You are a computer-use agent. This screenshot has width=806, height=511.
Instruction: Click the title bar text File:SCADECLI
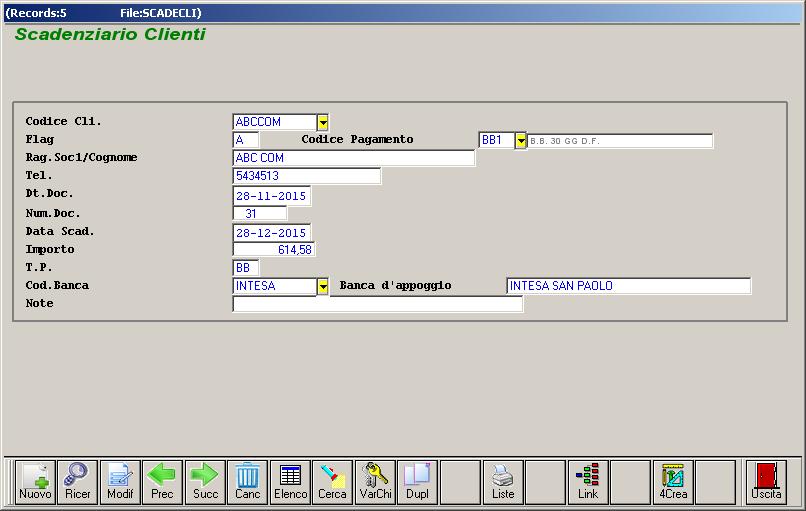[160, 13]
